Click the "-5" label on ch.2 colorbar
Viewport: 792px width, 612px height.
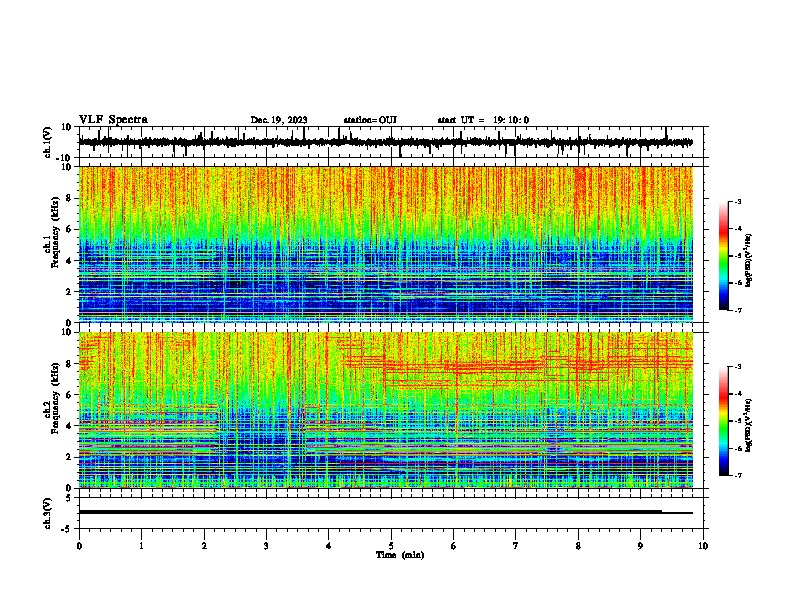coord(737,421)
